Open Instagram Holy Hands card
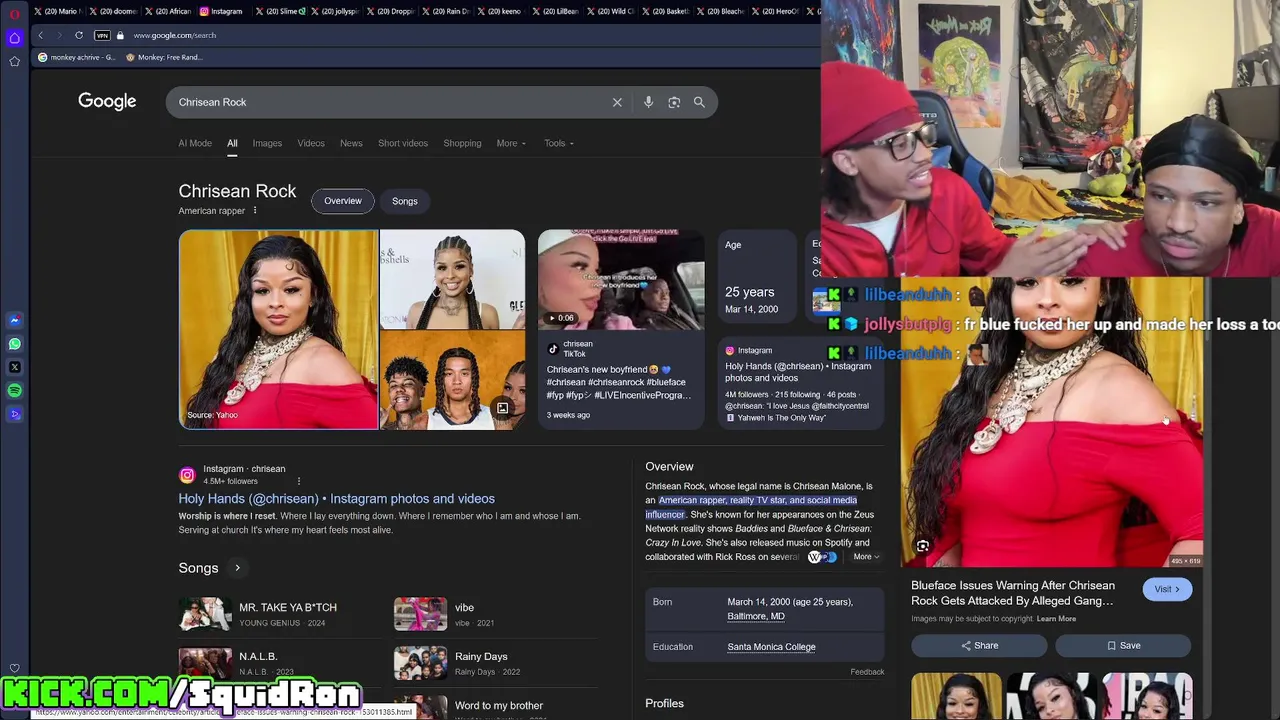This screenshot has width=1280, height=720. coord(801,382)
